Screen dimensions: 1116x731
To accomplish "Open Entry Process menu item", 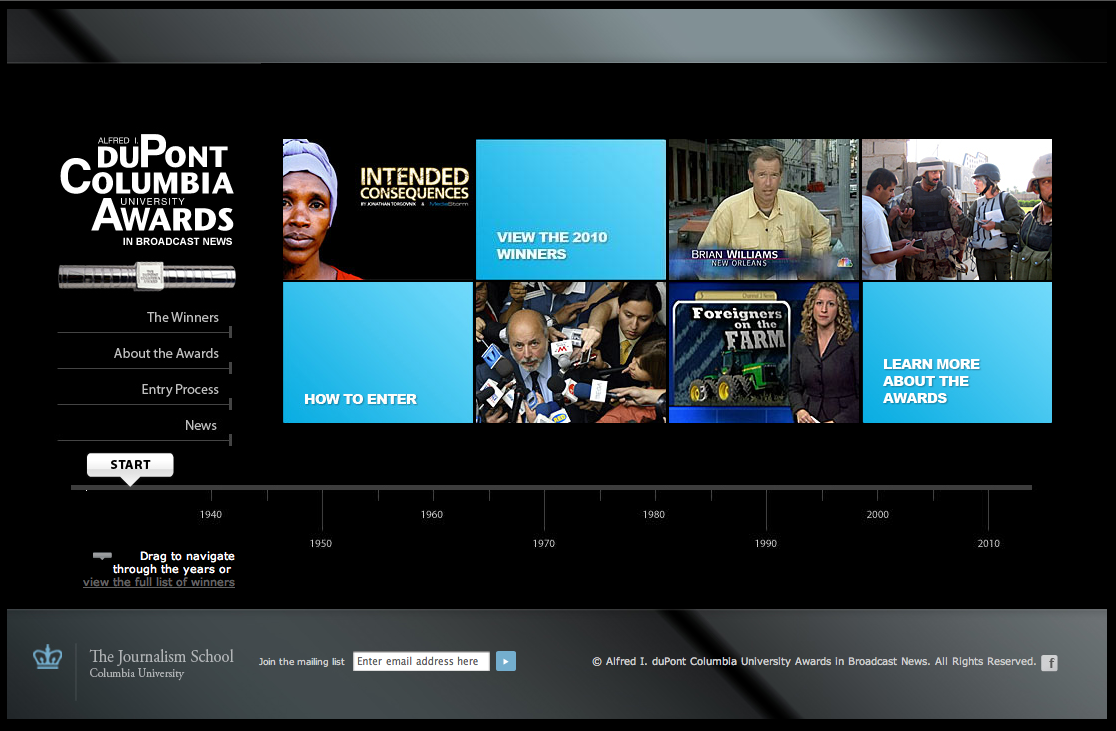I will tap(180, 389).
